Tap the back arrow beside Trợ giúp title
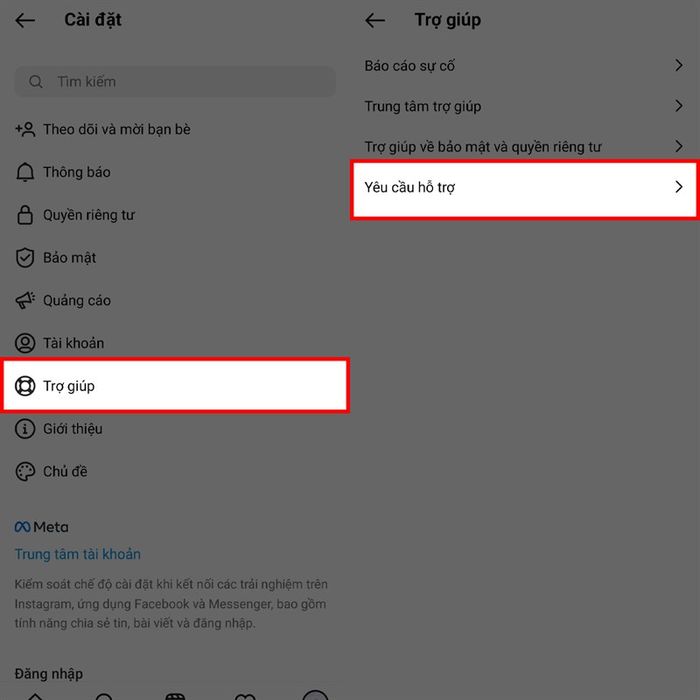Image resolution: width=700 pixels, height=700 pixels. (375, 21)
